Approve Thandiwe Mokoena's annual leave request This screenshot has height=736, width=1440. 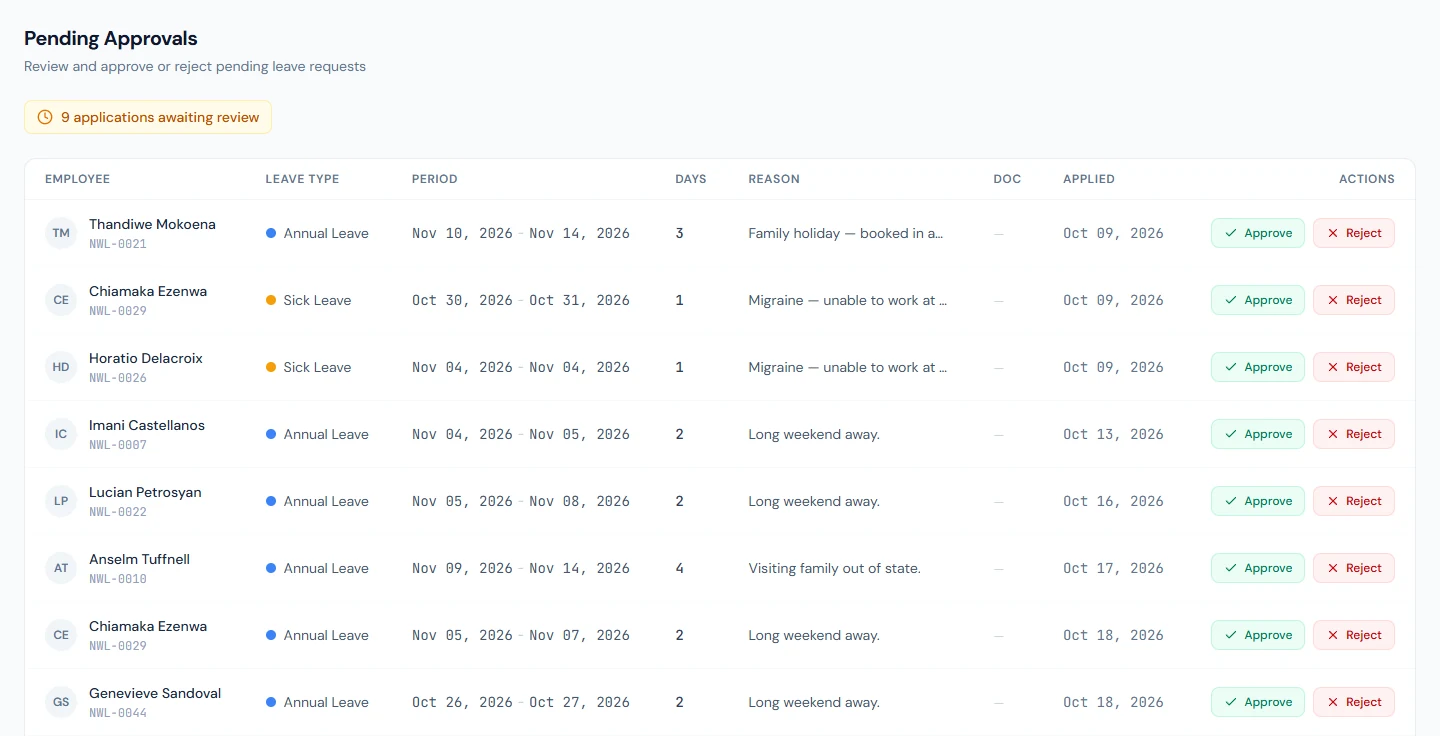click(1258, 233)
